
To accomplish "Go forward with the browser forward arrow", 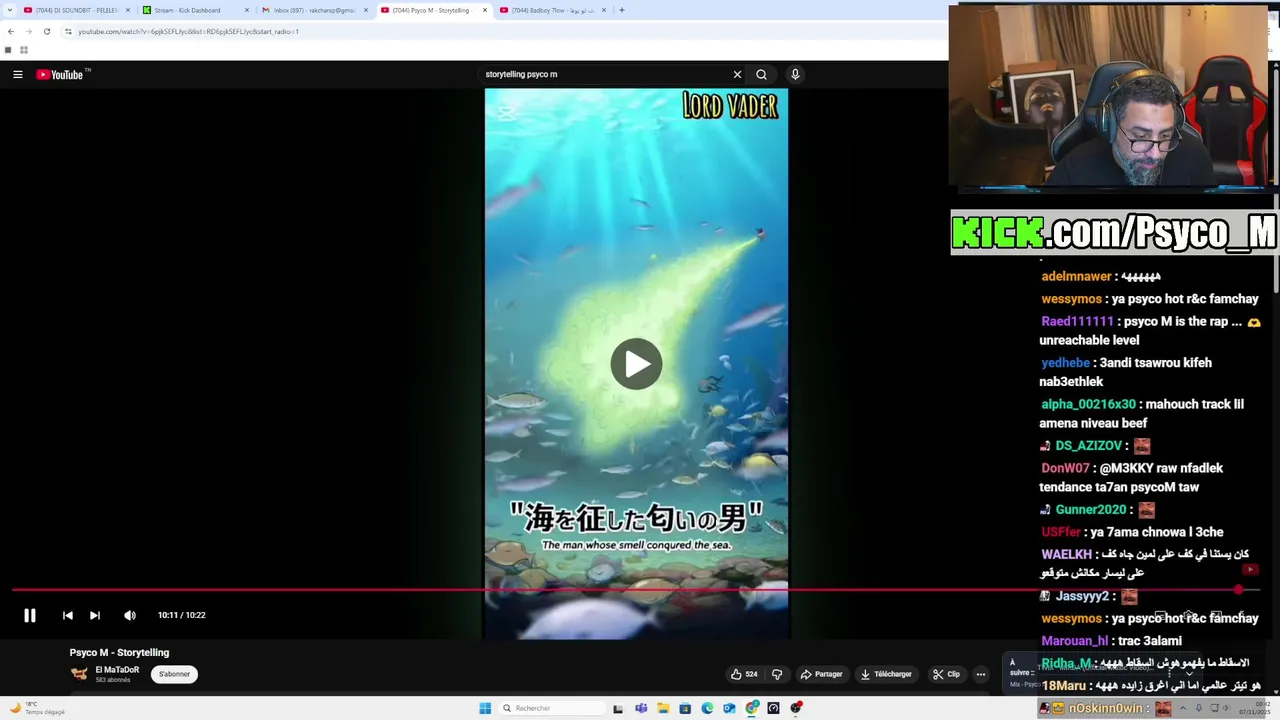I will click(x=28, y=31).
